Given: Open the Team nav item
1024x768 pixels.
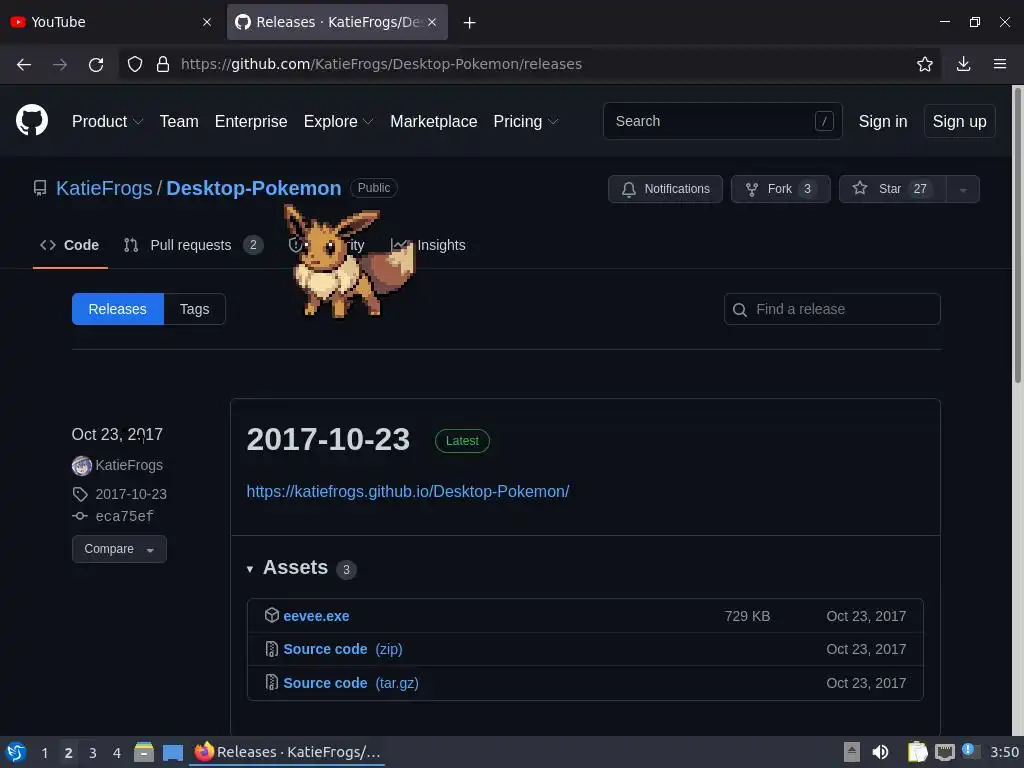Looking at the screenshot, I should click(x=179, y=121).
